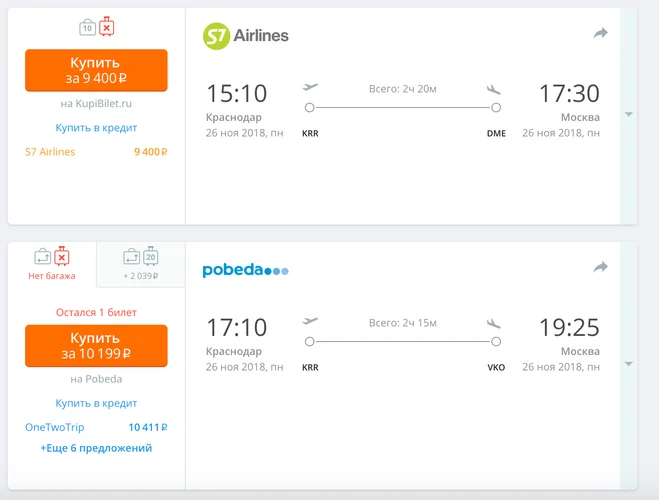Click the departure plane icon above KRR on S7 flight

coord(310,87)
